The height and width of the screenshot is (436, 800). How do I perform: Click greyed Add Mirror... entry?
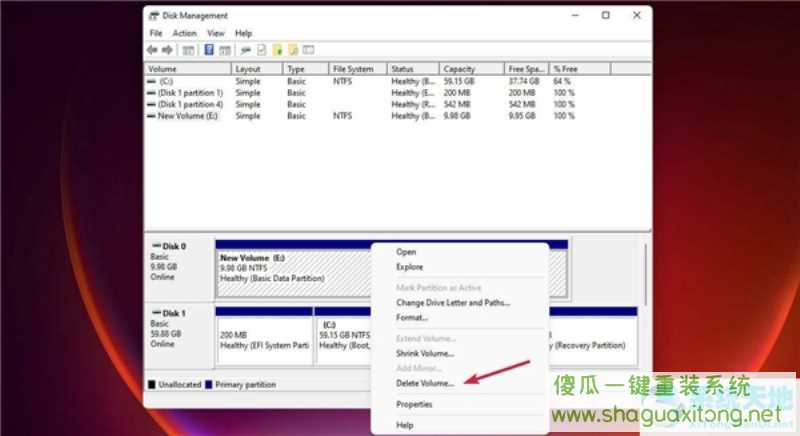pos(419,368)
